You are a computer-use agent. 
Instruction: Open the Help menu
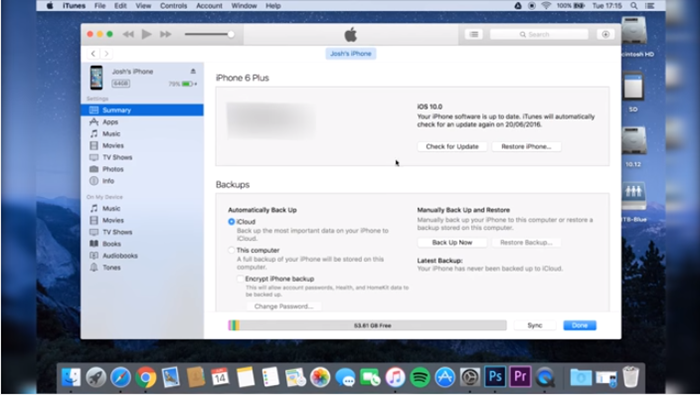[273, 6]
